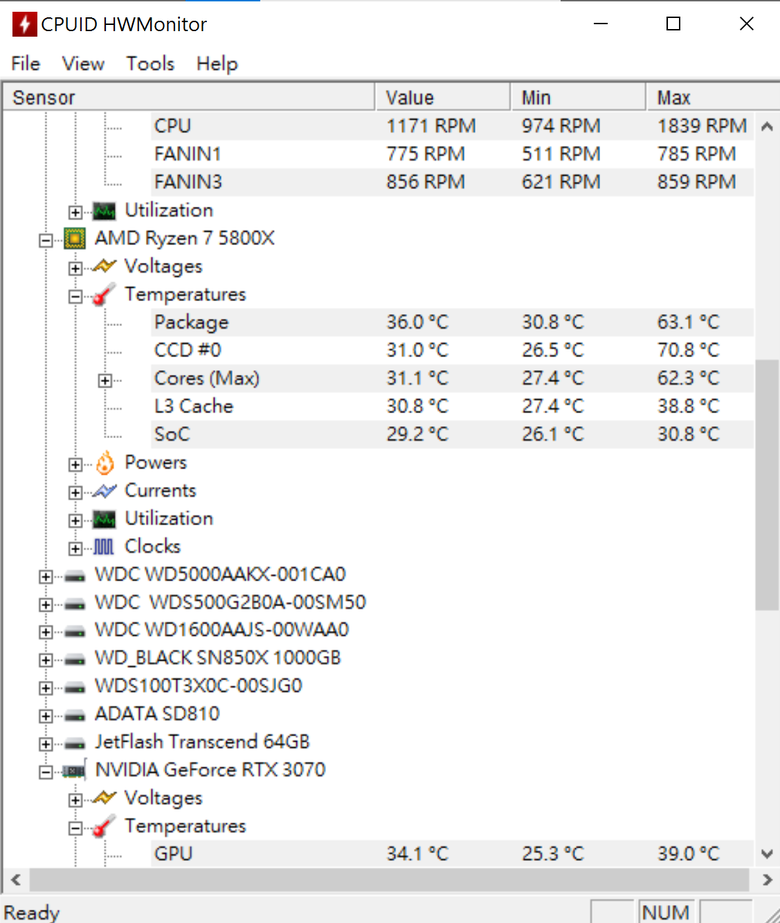Viewport: 780px width, 923px height.
Task: Expand the Currents node
Action: point(75,492)
